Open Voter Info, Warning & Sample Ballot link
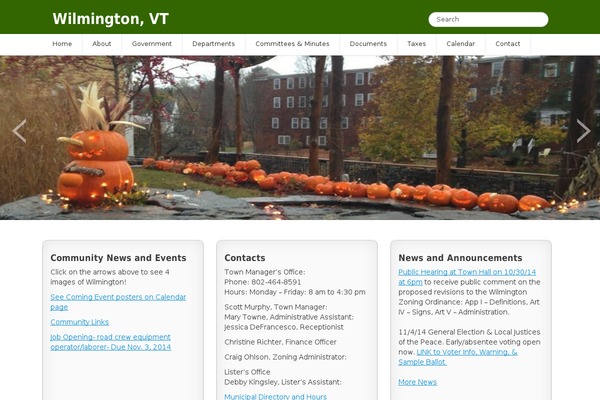 (458, 357)
